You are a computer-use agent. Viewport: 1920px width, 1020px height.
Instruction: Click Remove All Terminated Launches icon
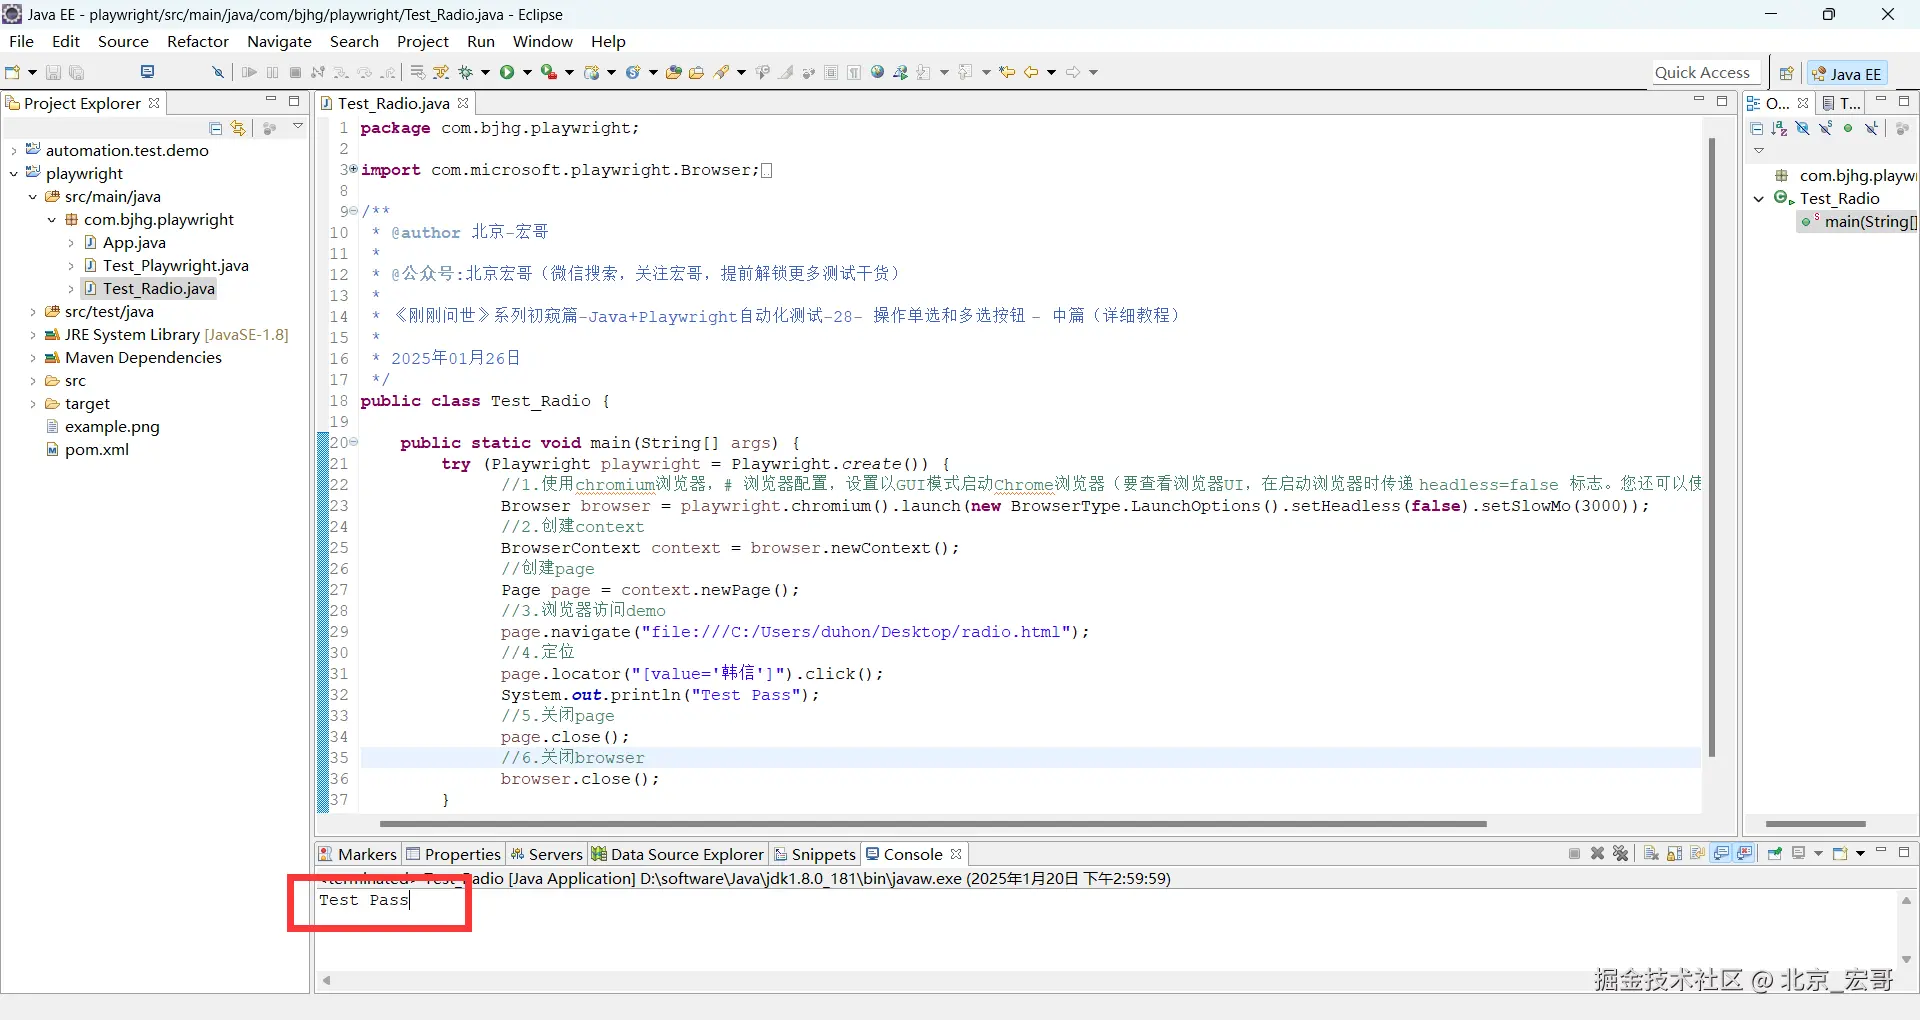[x=1621, y=853]
